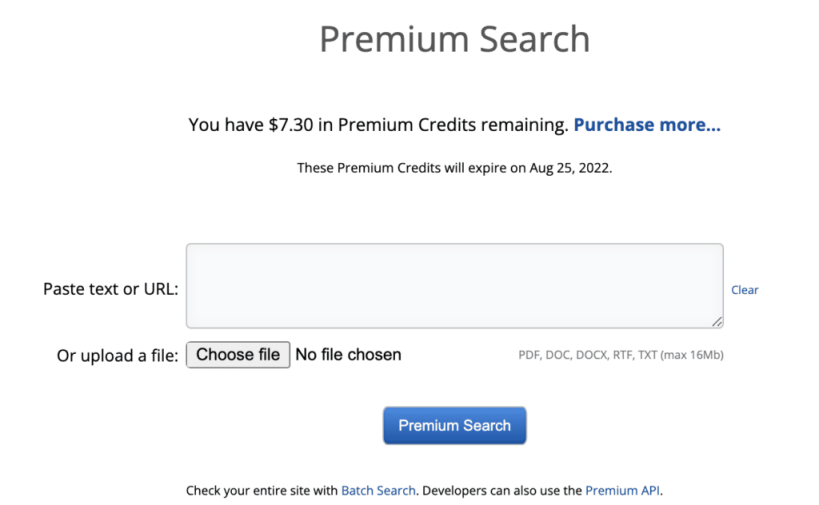Follow the Batch Search link
The height and width of the screenshot is (505, 819).
378,491
